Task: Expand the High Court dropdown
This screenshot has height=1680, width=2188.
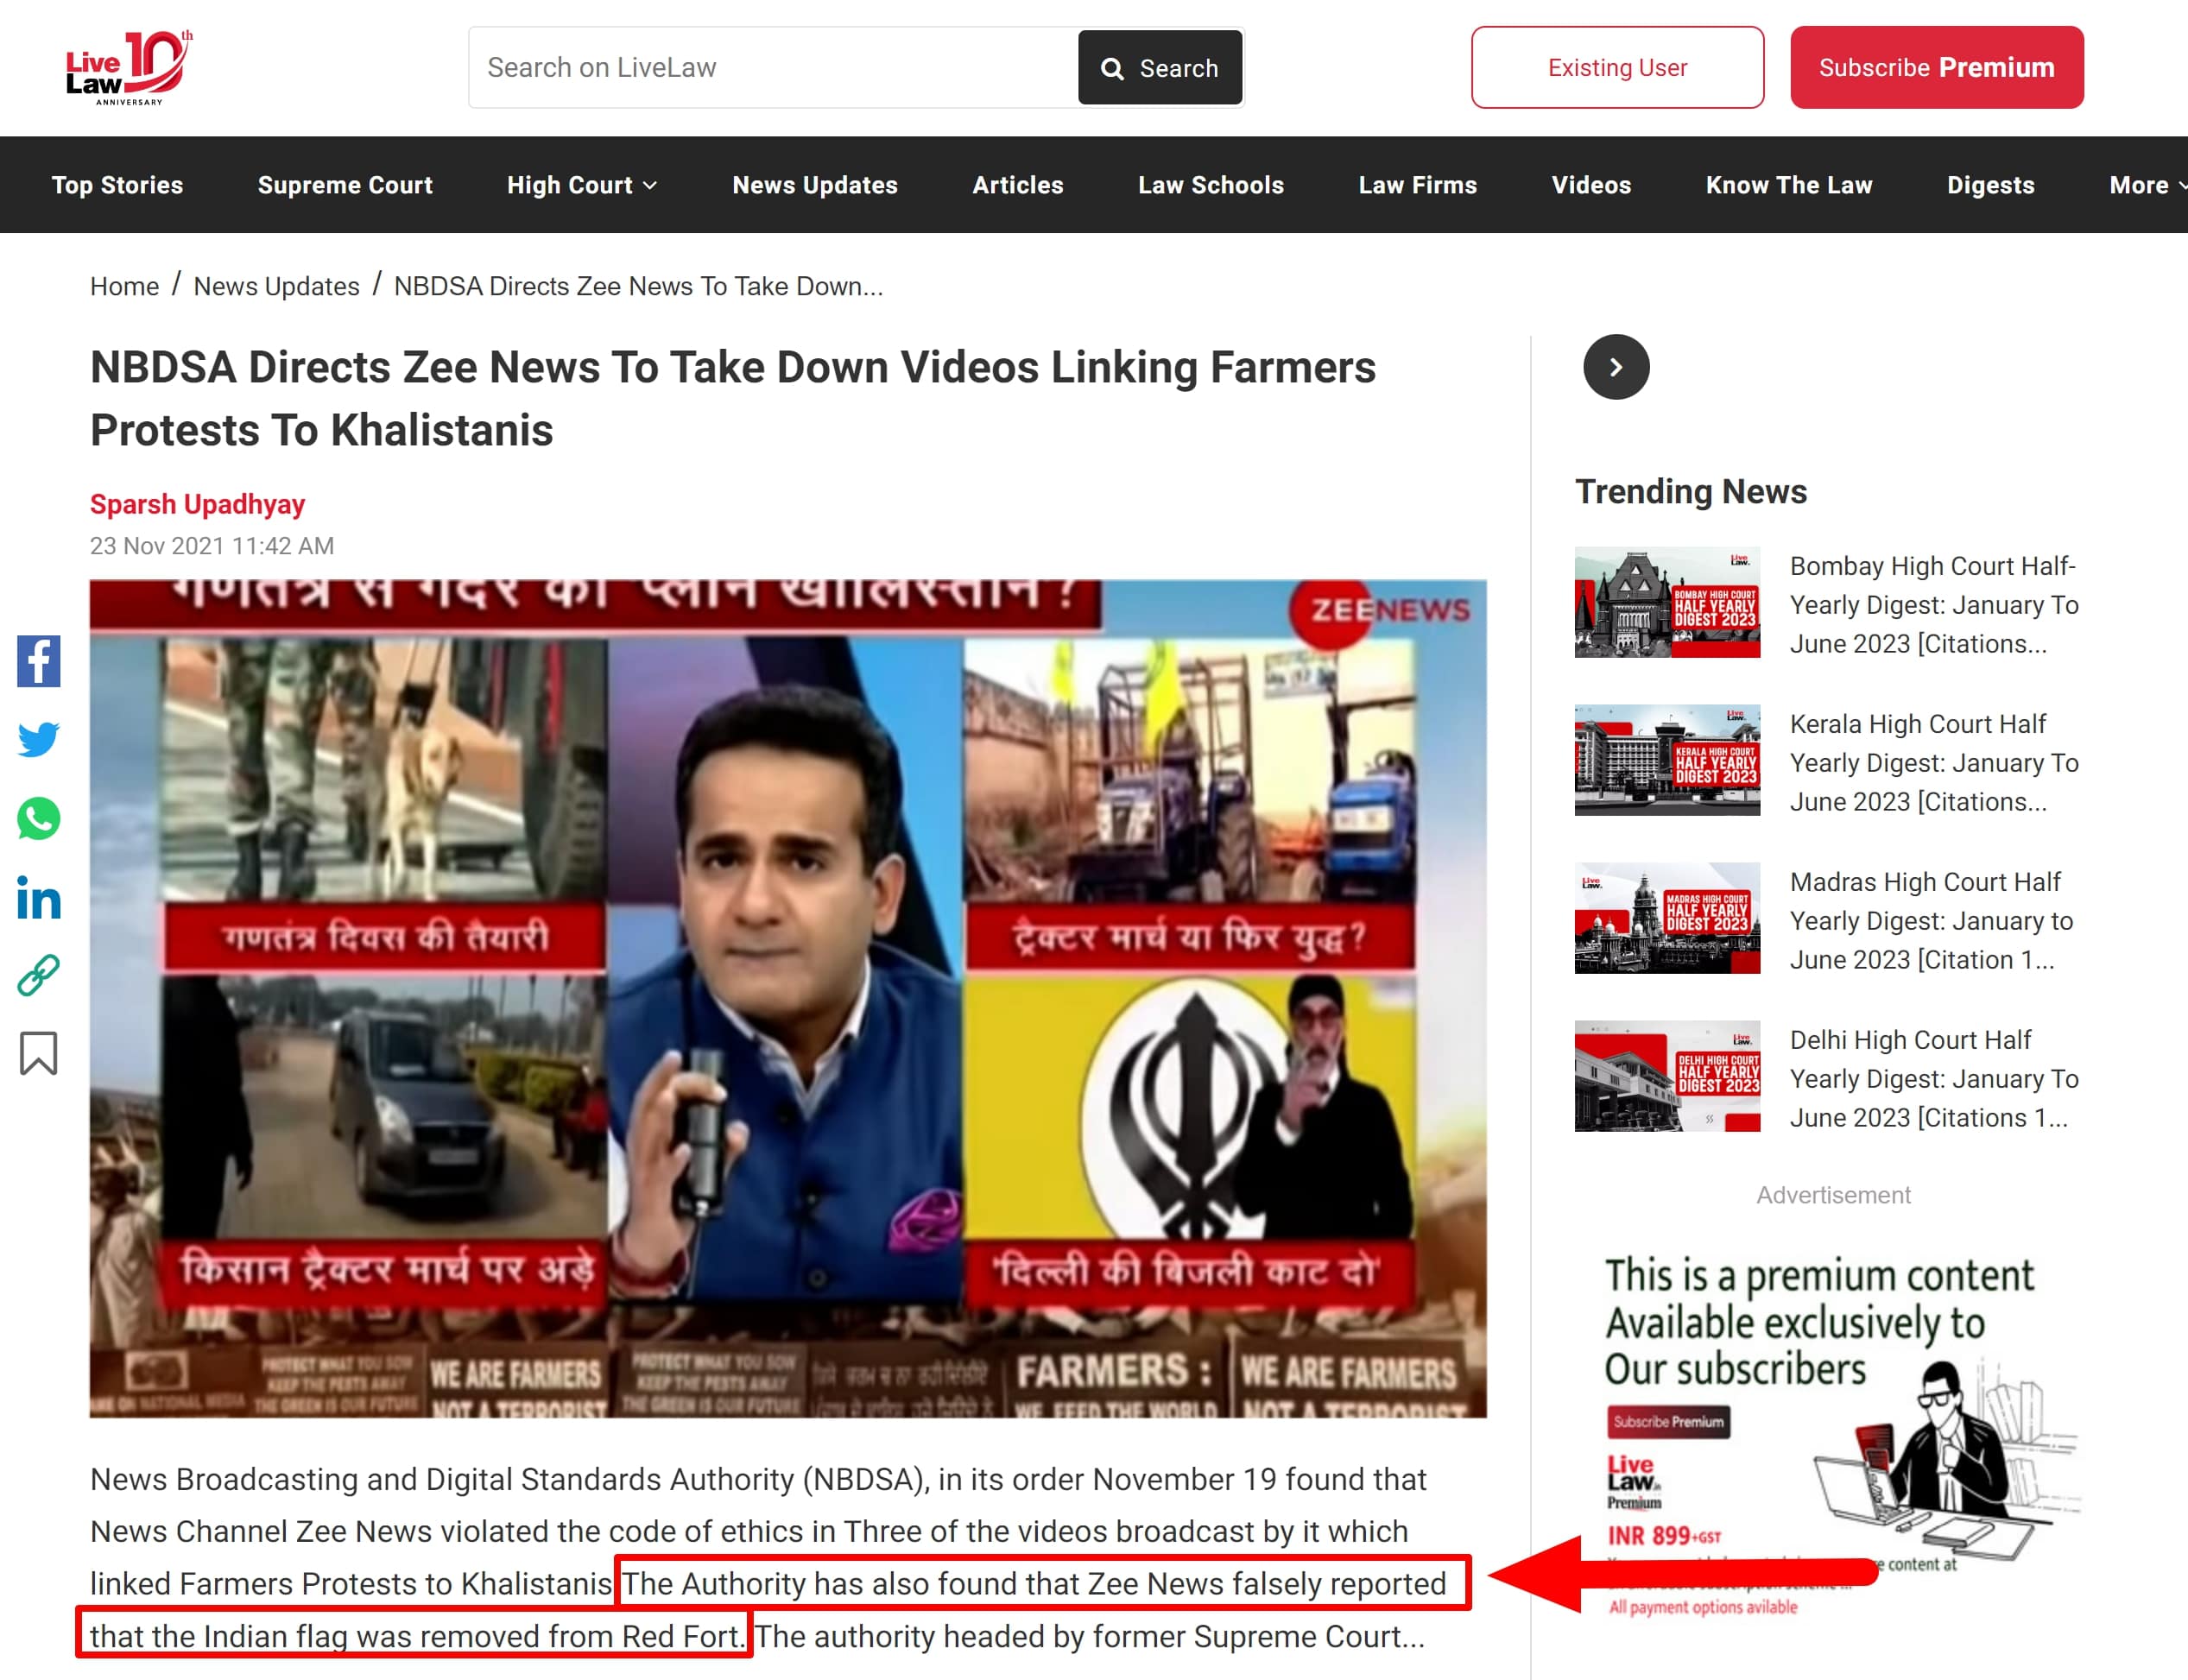Action: (x=582, y=185)
